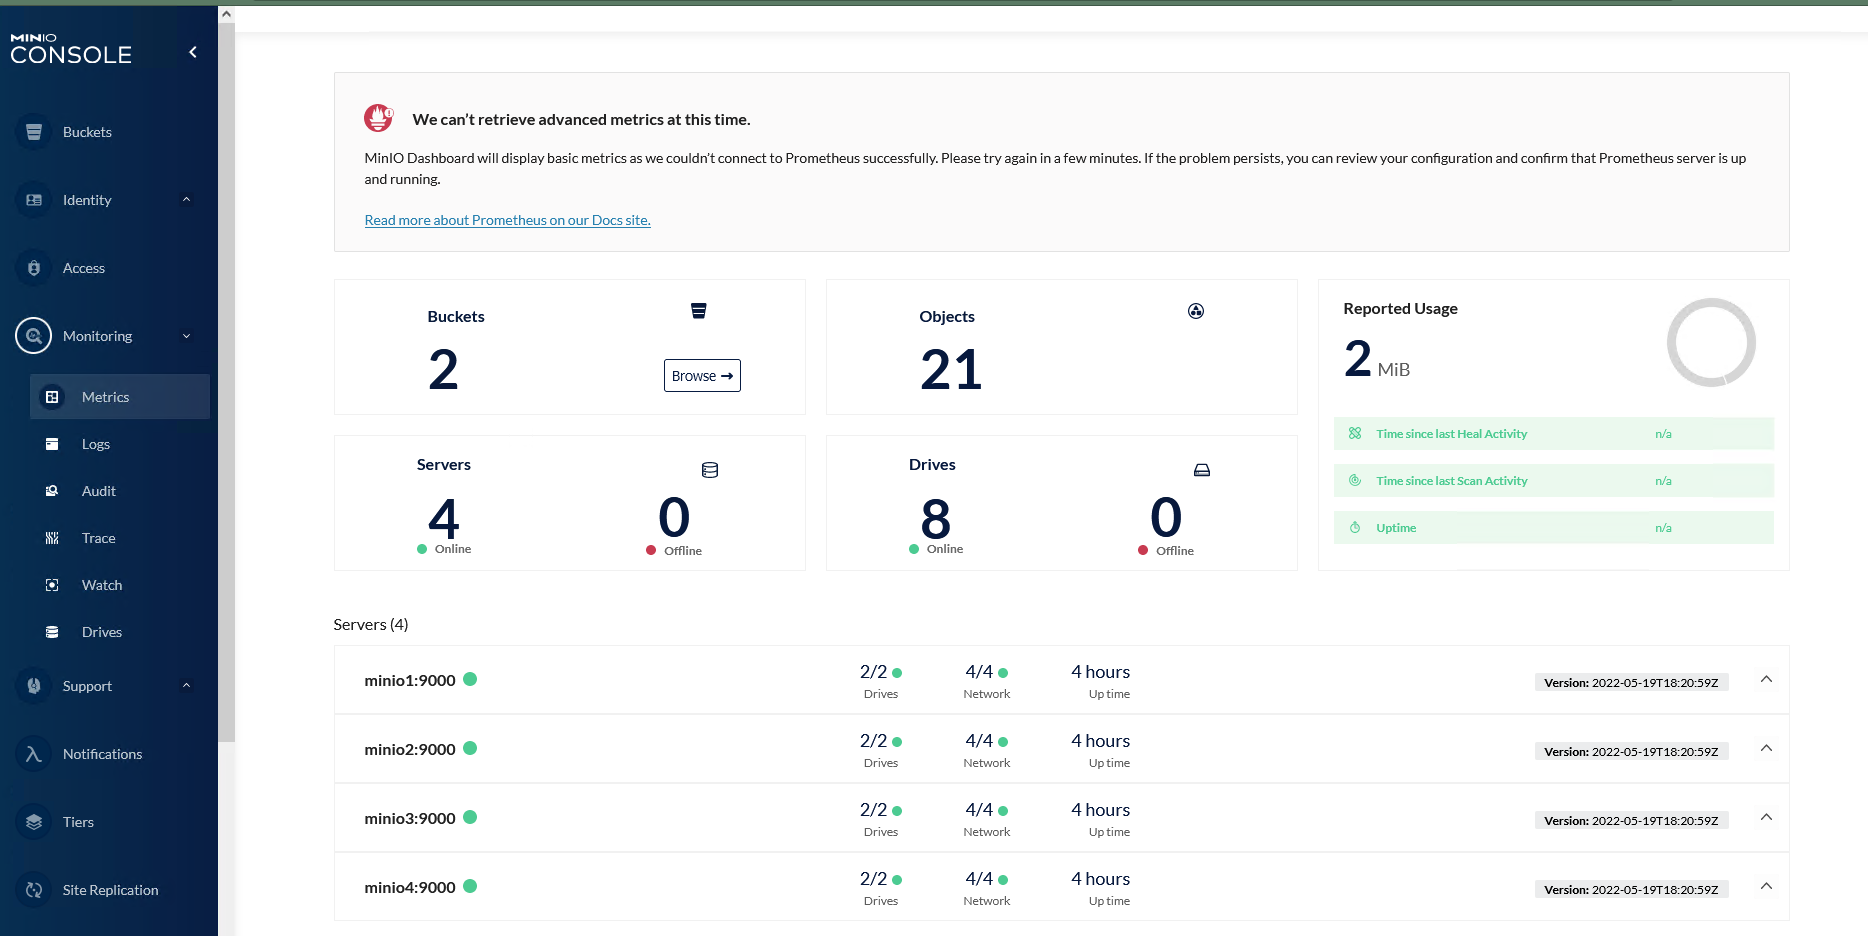Select Metrics in Monitoring submenu
Image resolution: width=1868 pixels, height=936 pixels.
click(120, 397)
